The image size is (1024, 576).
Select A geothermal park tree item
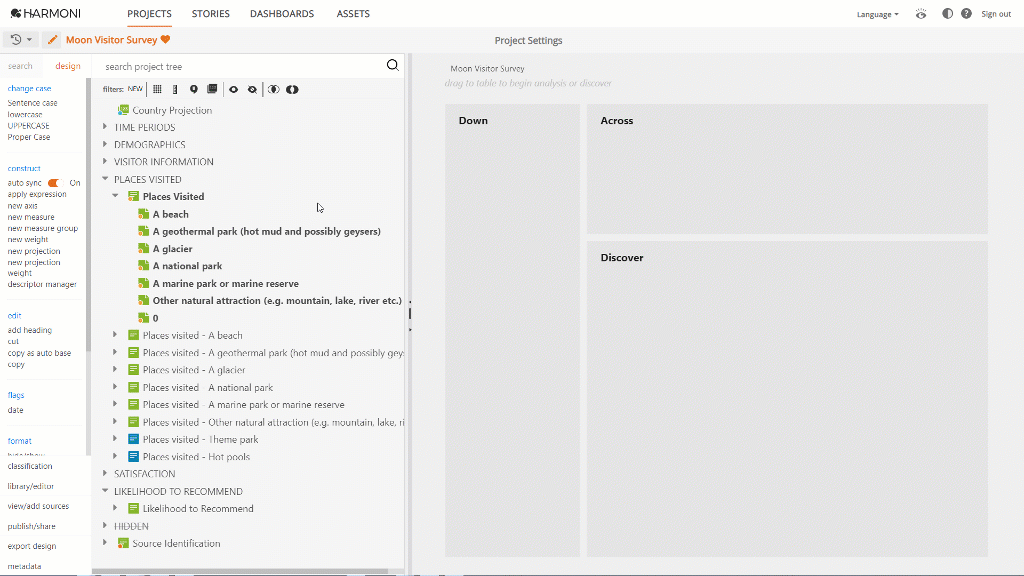click(266, 231)
